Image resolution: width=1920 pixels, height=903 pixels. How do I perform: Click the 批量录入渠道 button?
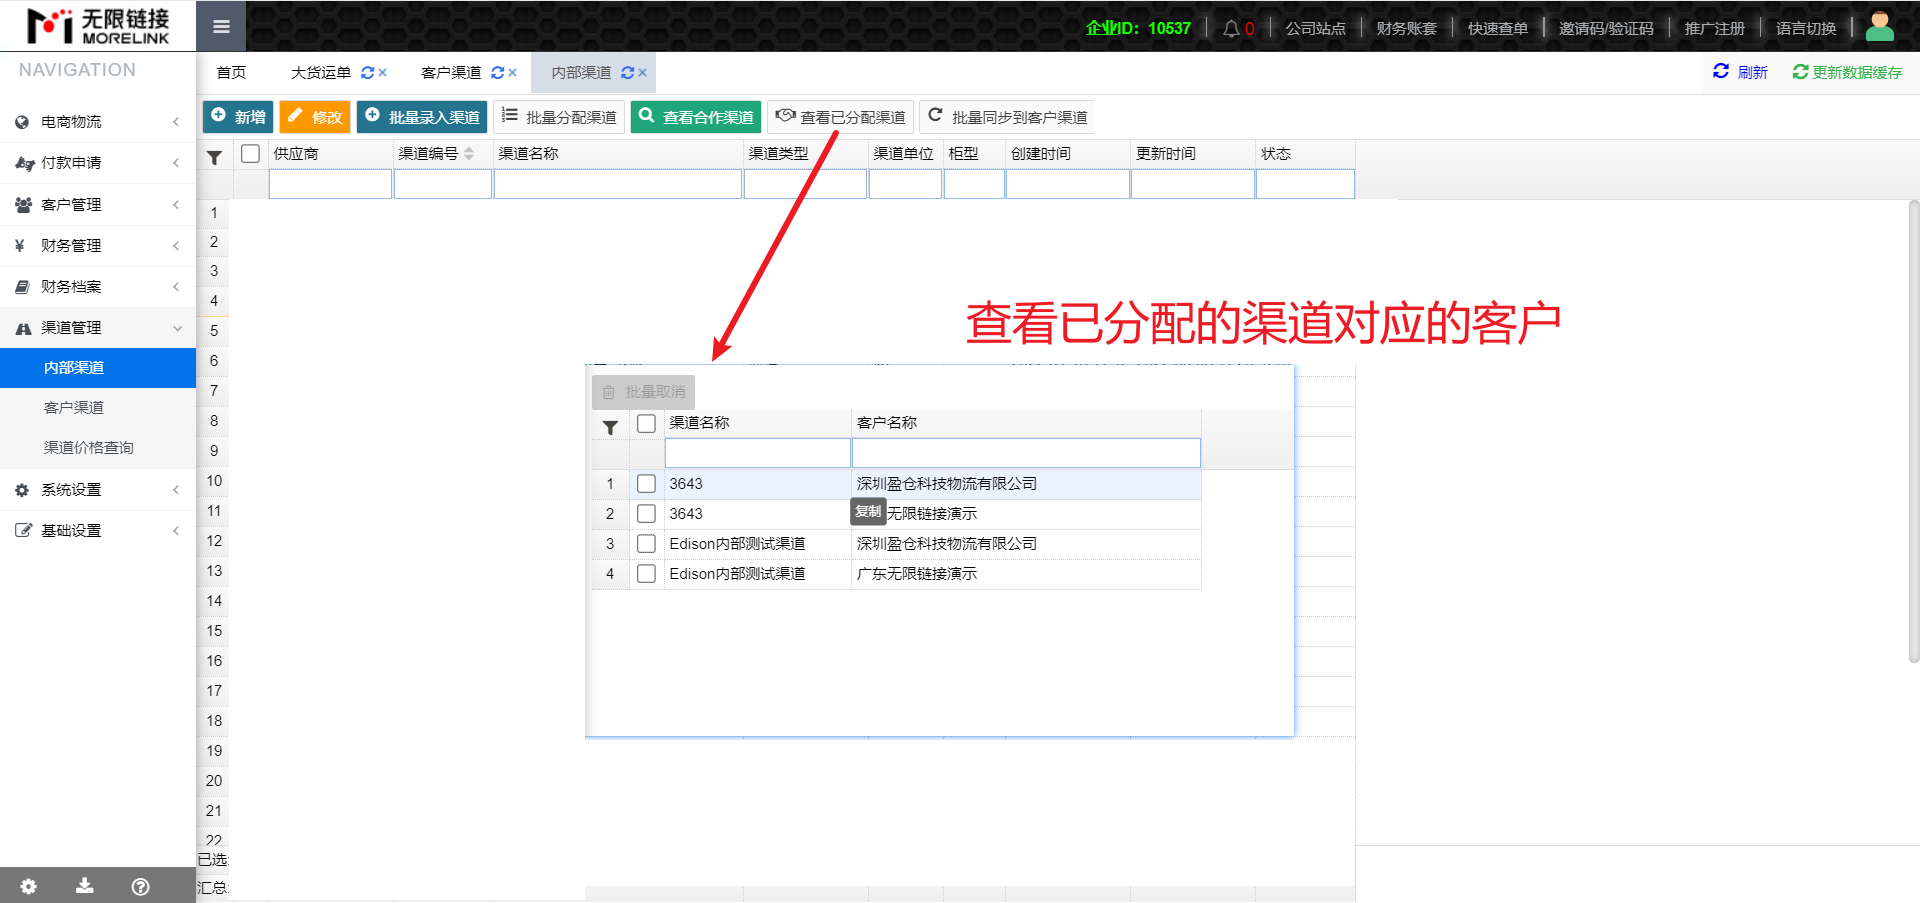point(422,117)
